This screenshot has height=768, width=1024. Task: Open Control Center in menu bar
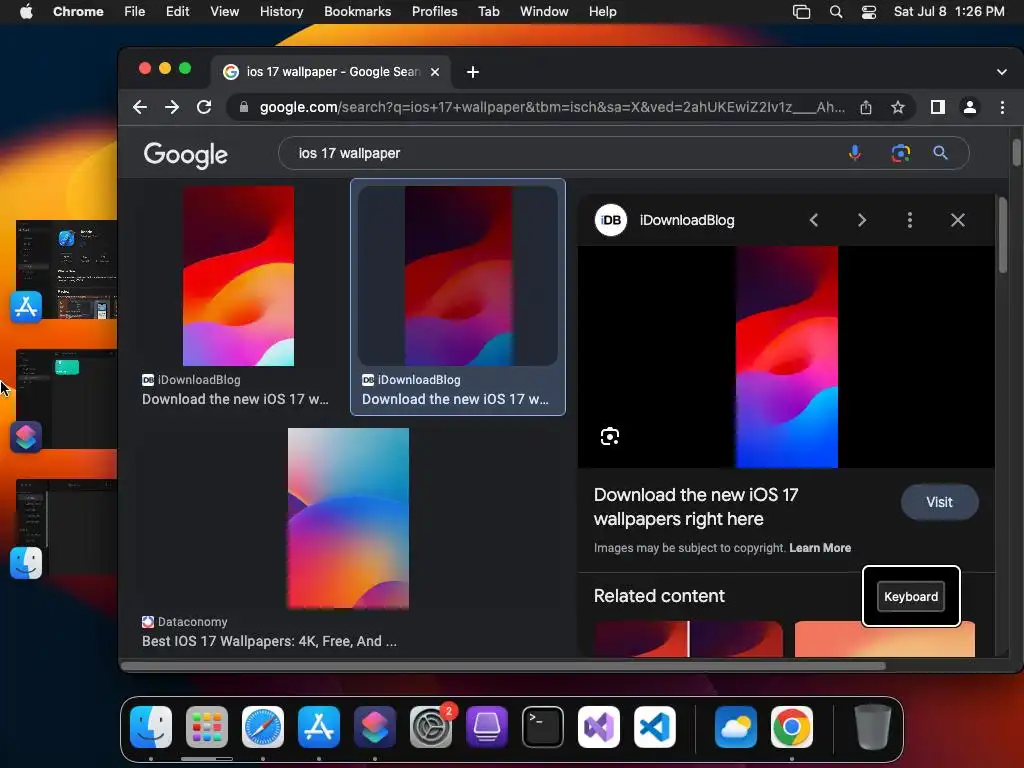(x=869, y=12)
